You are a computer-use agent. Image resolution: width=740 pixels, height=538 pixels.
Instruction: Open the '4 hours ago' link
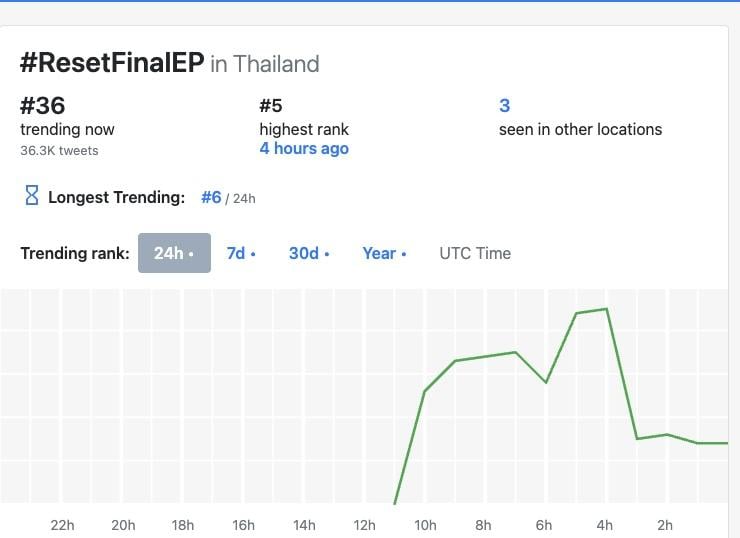tap(304, 148)
